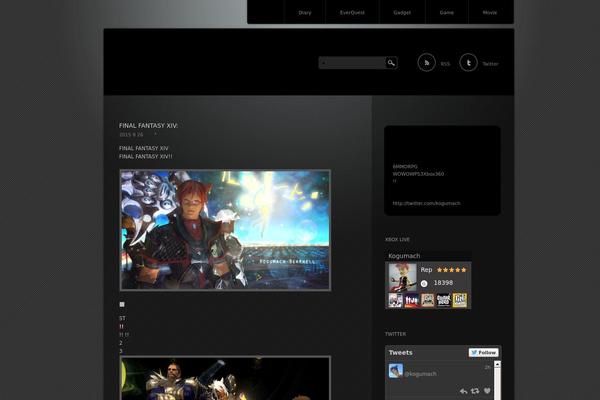
Task: Click the tweet timestamp 2h
Action: 488,367
